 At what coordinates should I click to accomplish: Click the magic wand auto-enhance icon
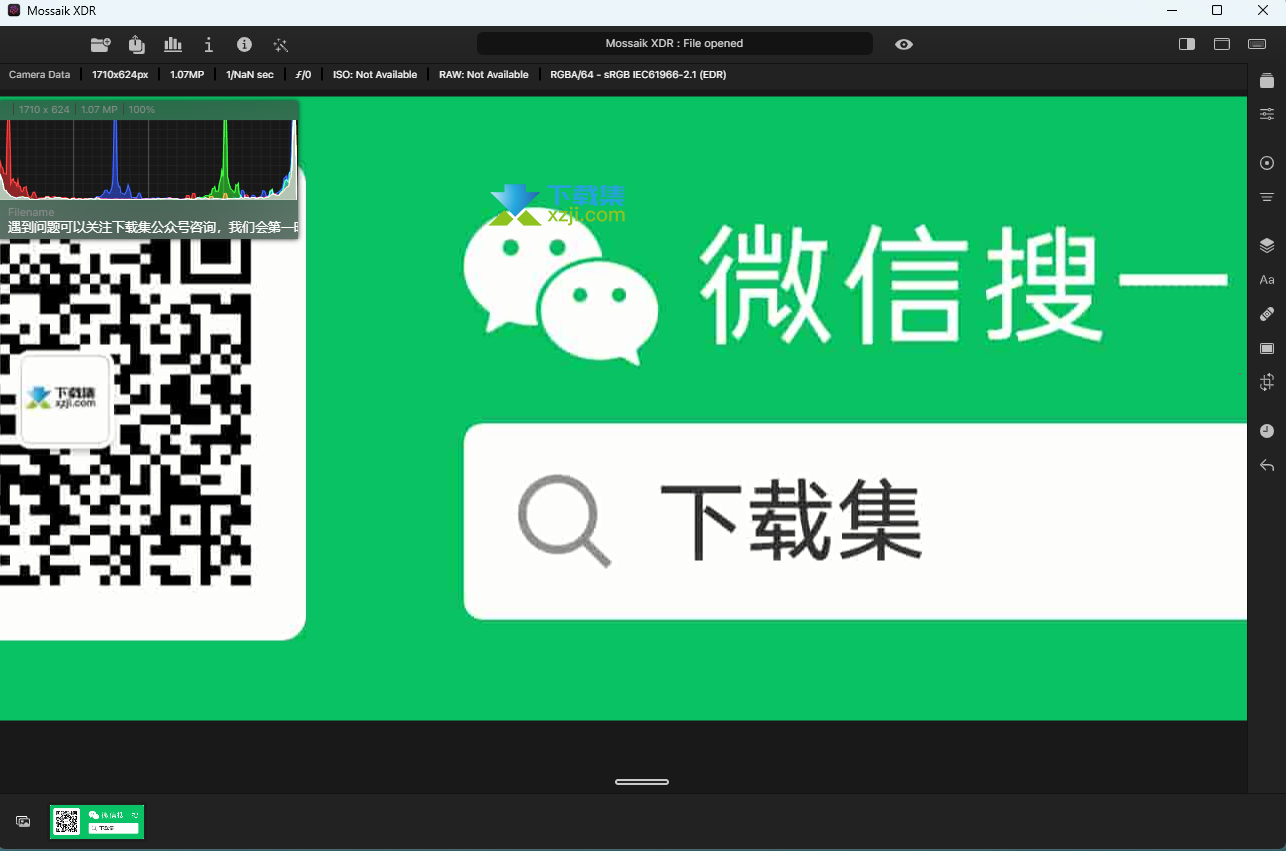pyautogui.click(x=281, y=45)
